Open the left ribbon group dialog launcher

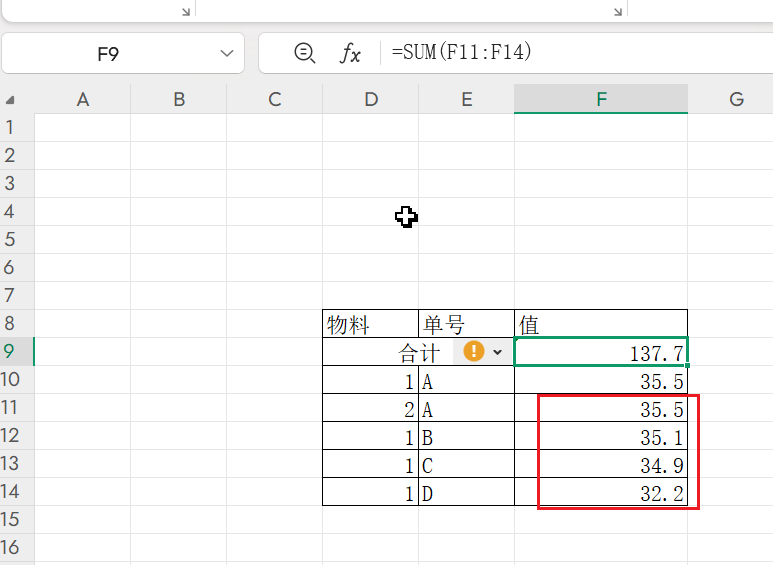186,11
